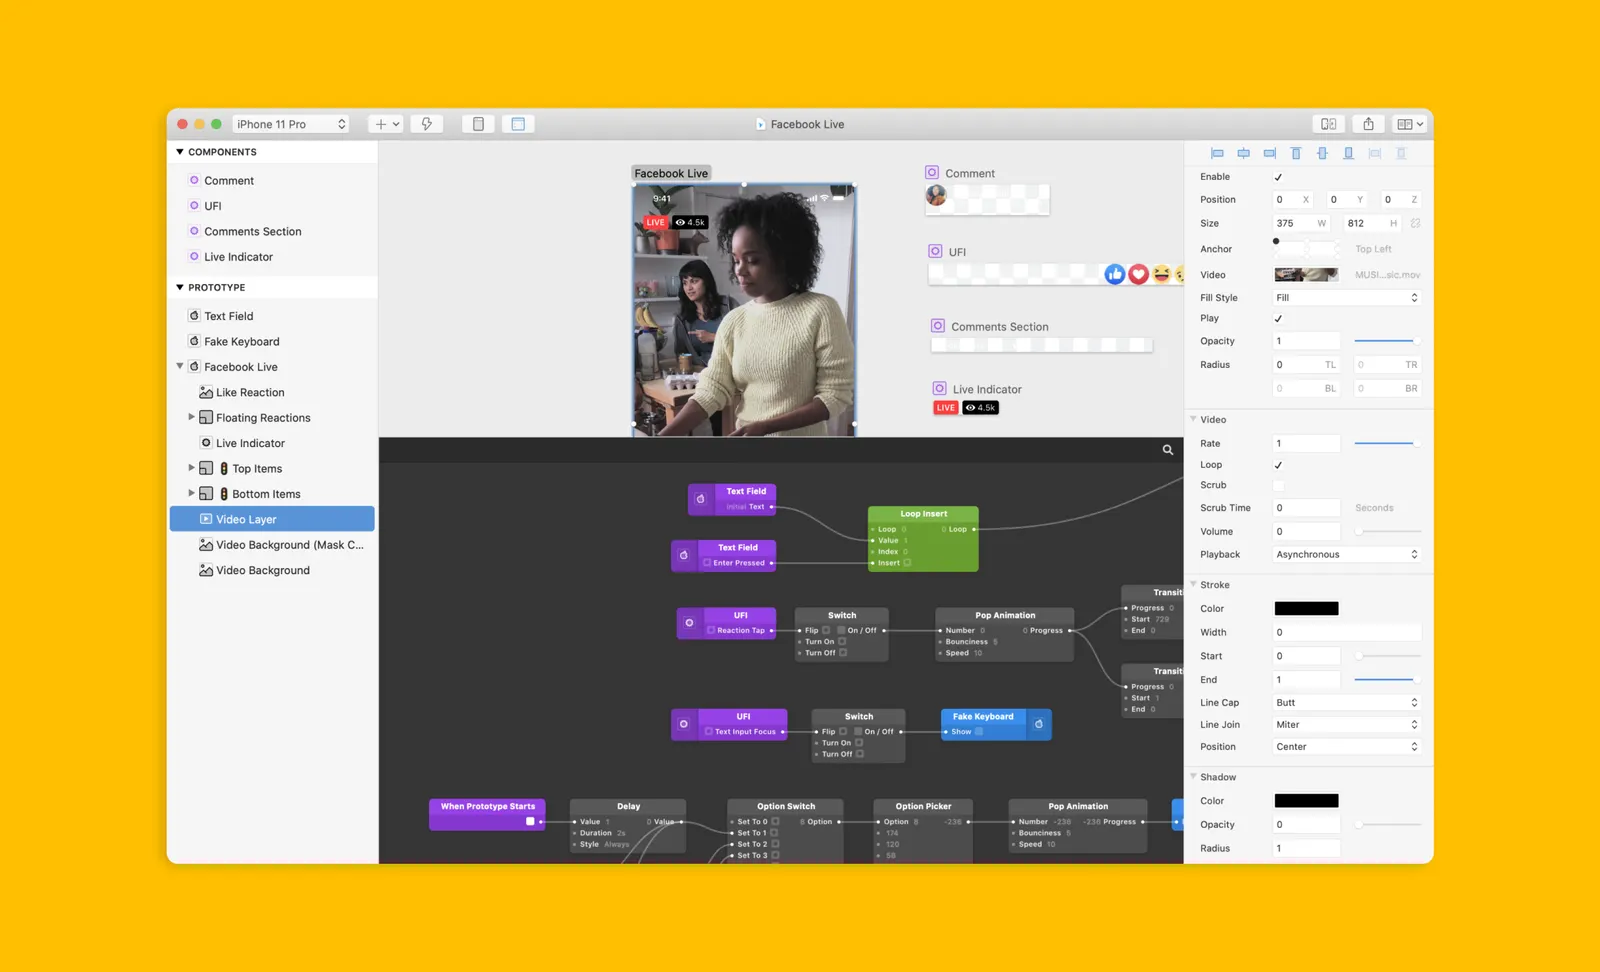Click the size aspect ratio link icon
This screenshot has height=972, width=1600.
(1416, 223)
